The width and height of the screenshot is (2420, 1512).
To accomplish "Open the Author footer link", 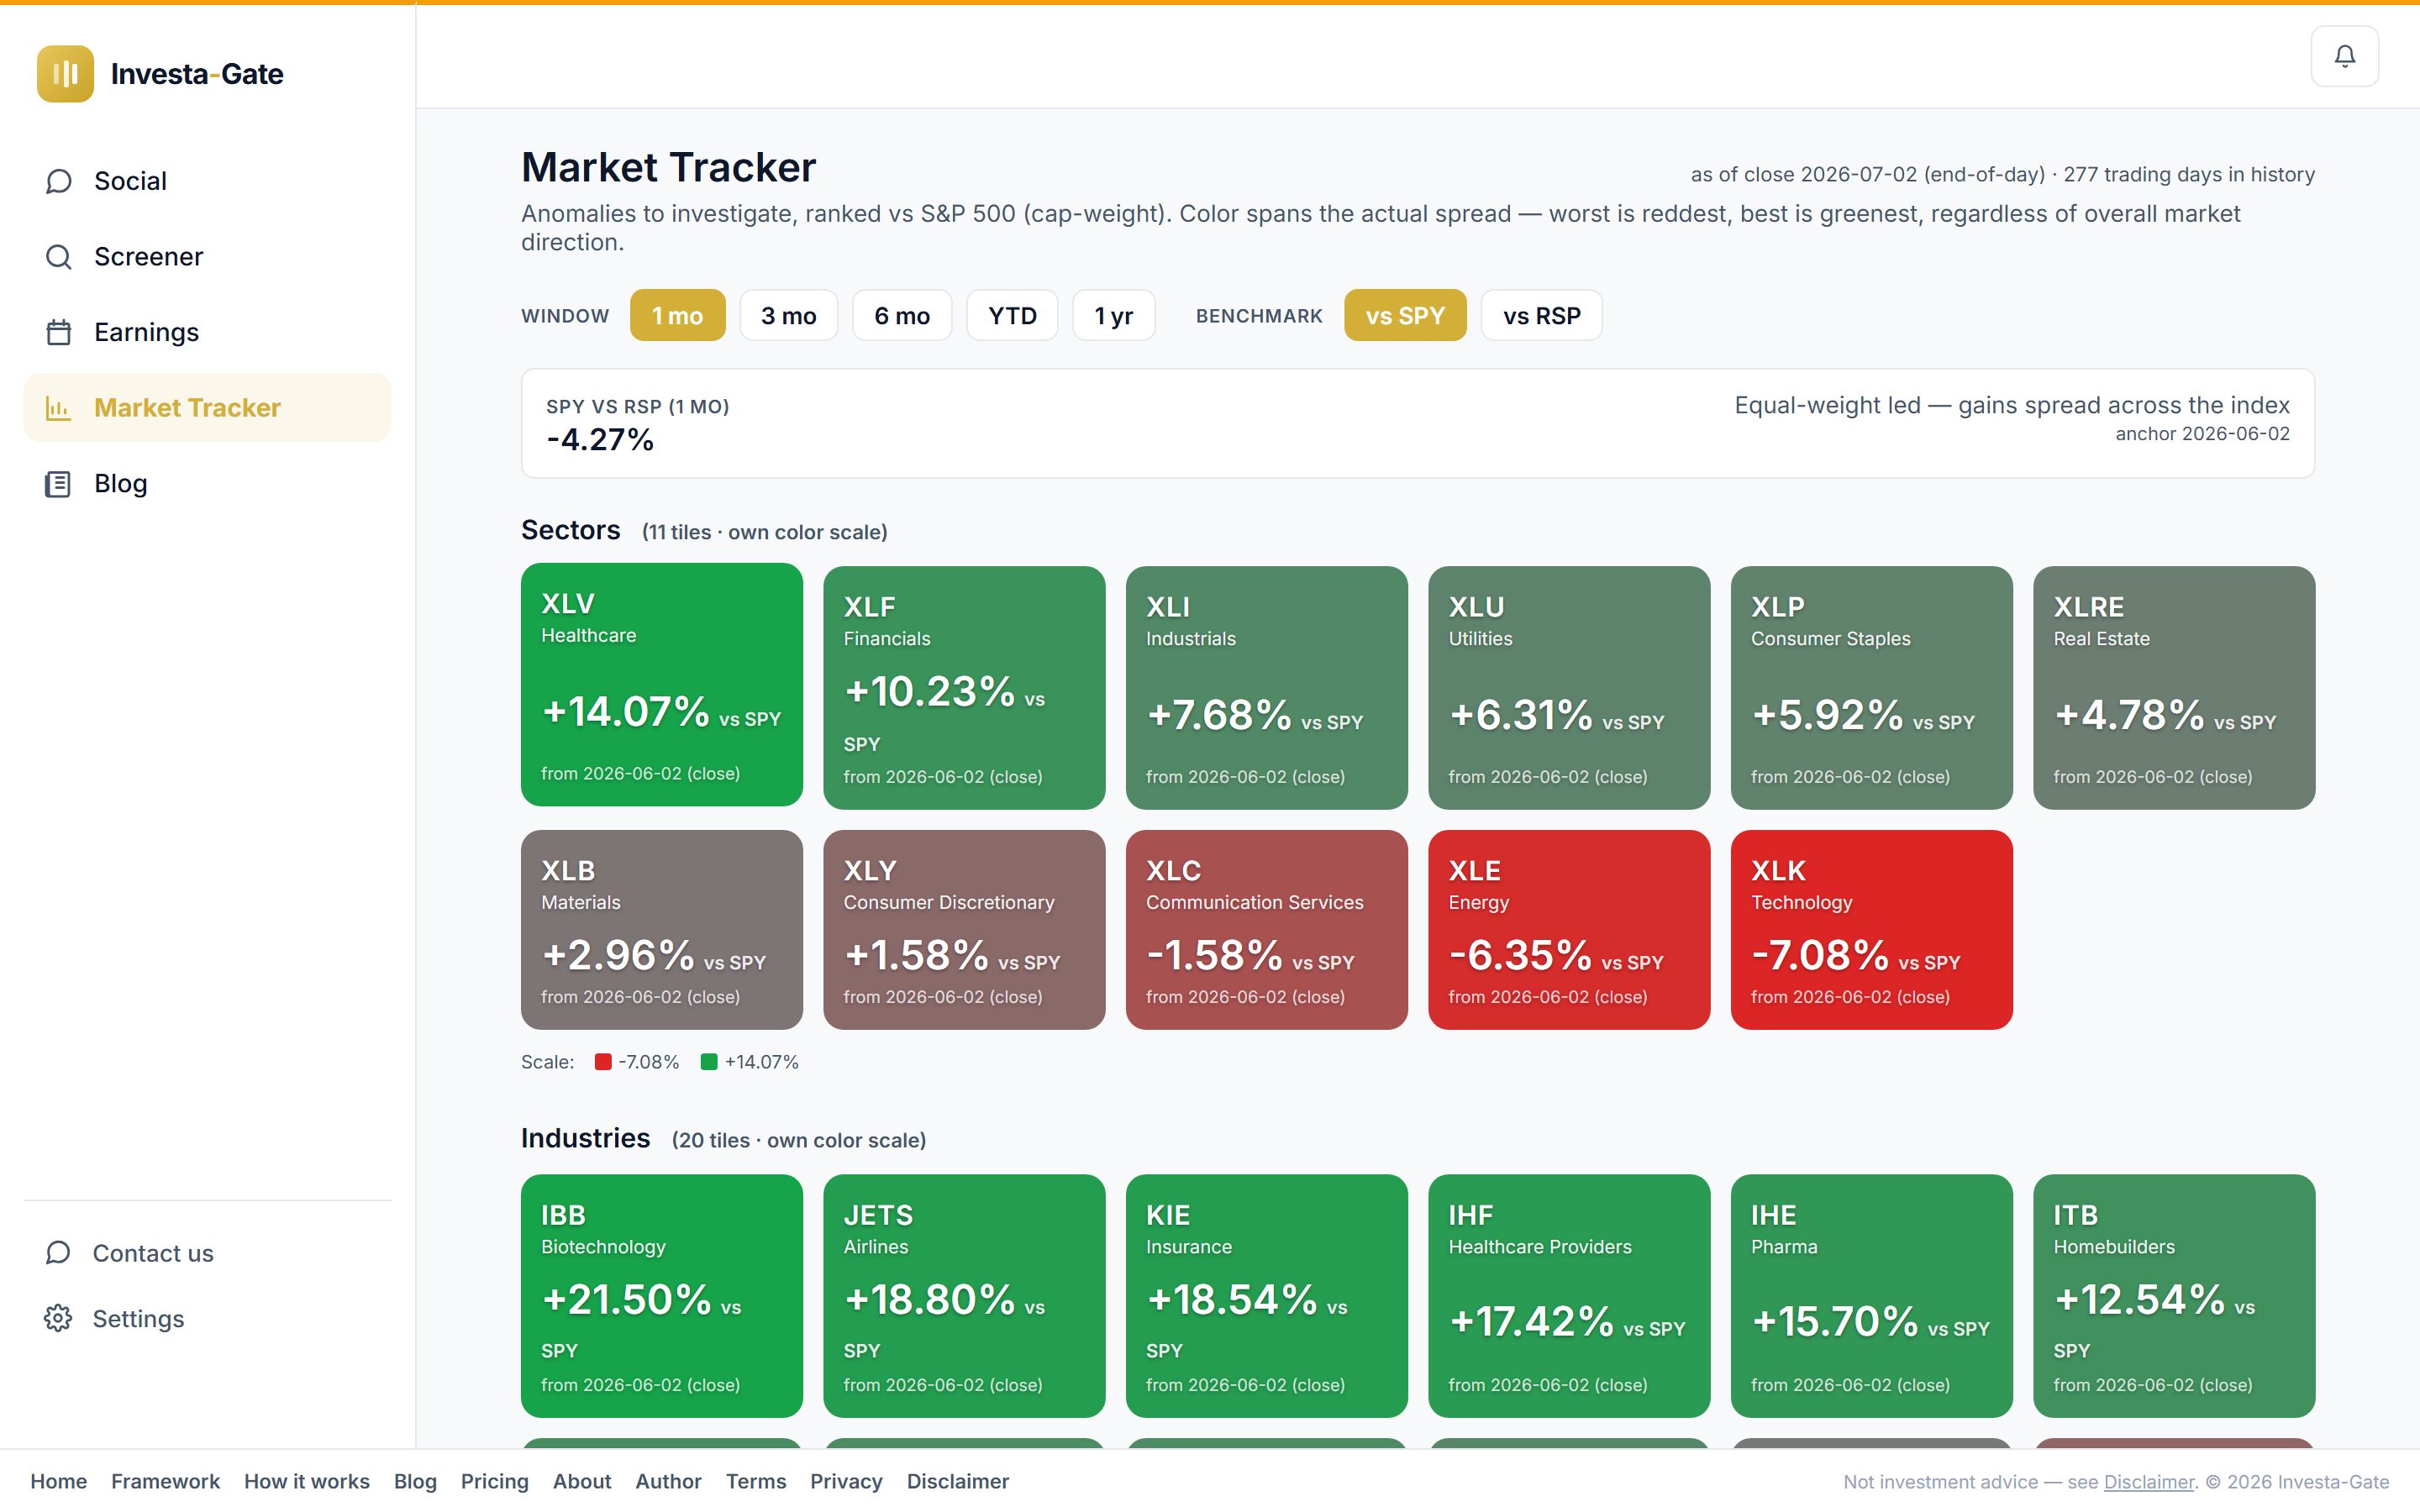I will pyautogui.click(x=668, y=1481).
